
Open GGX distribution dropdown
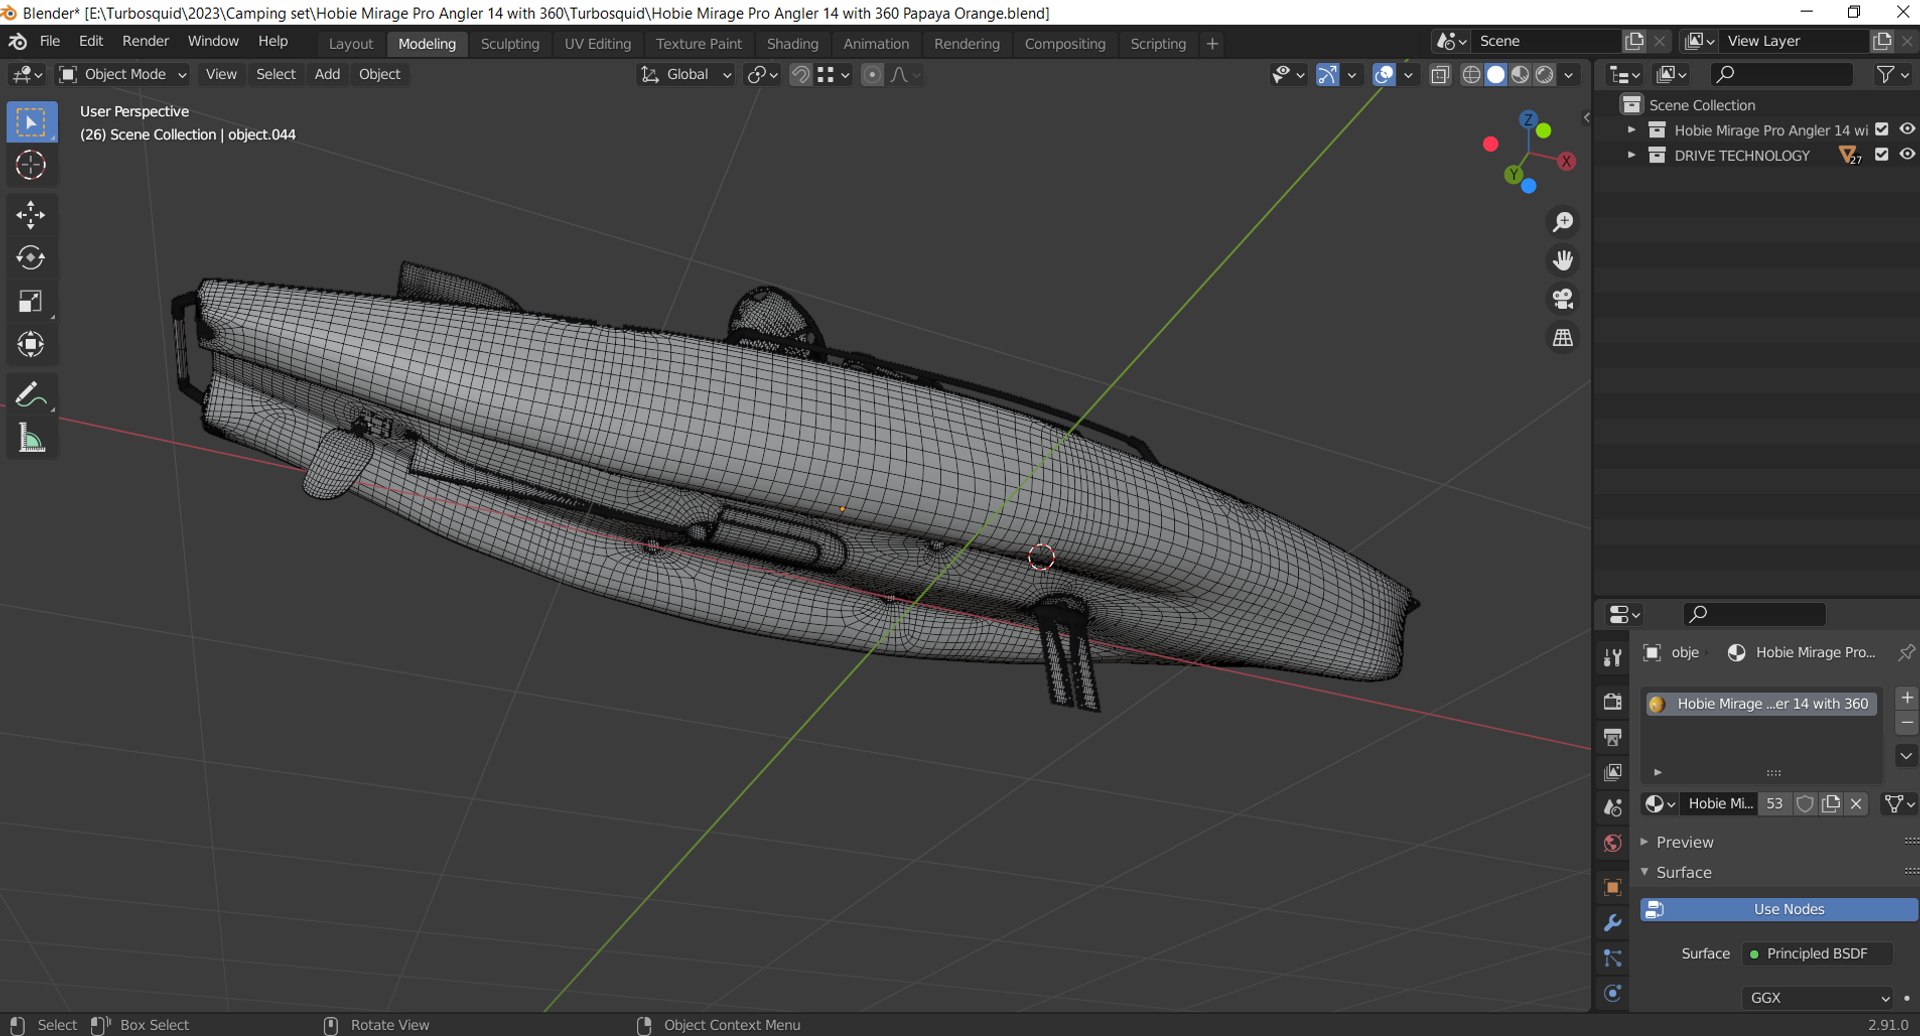[1817, 997]
